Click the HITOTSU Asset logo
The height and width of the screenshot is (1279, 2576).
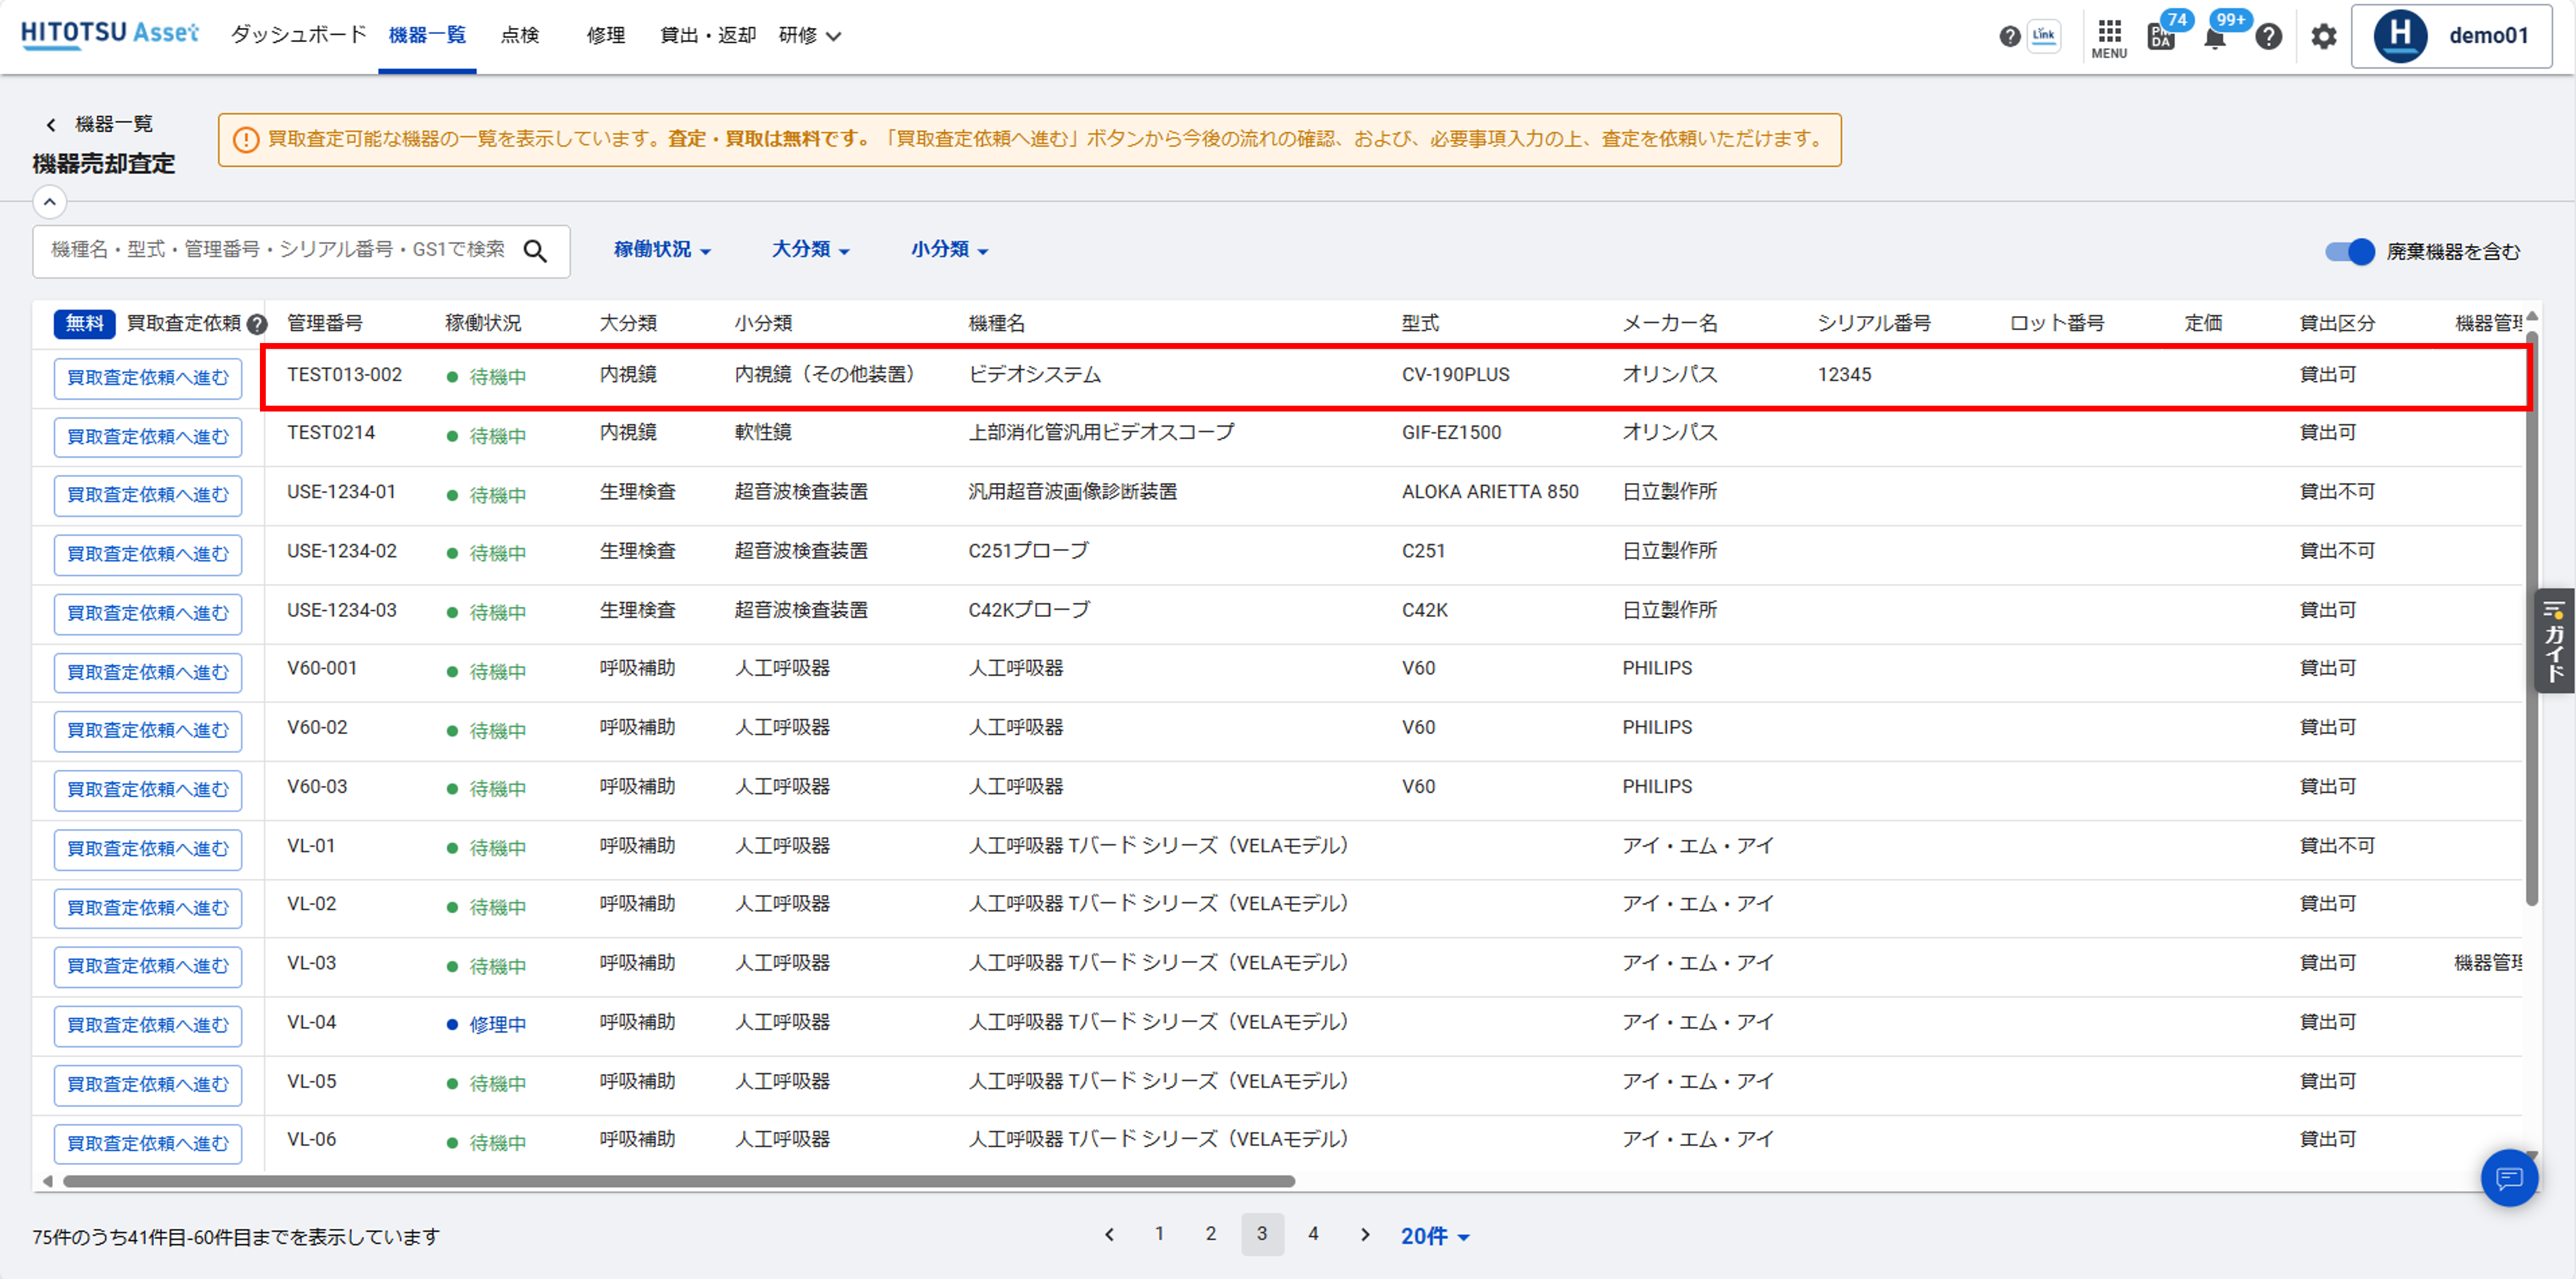coord(110,34)
